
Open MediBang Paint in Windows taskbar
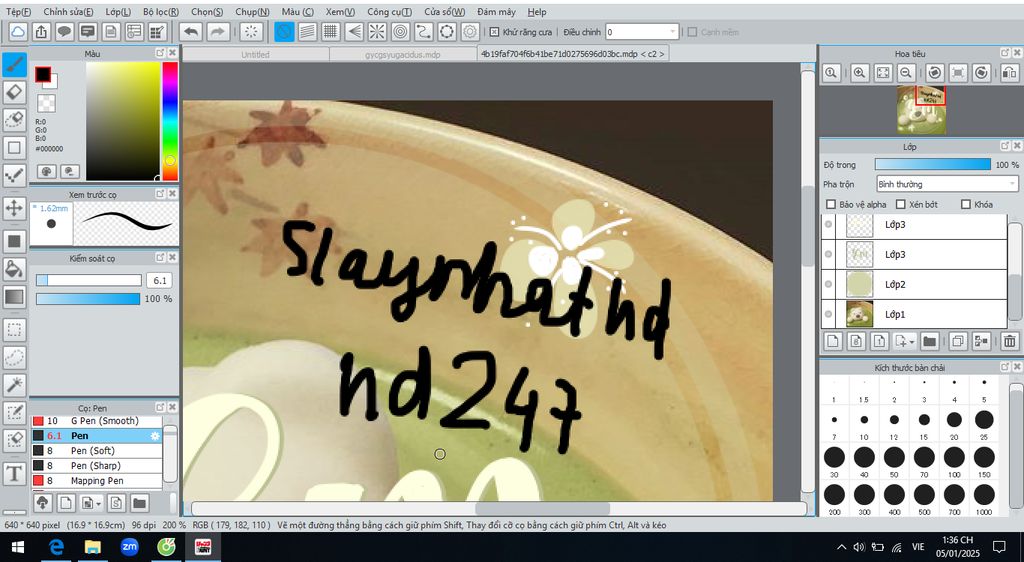click(203, 546)
